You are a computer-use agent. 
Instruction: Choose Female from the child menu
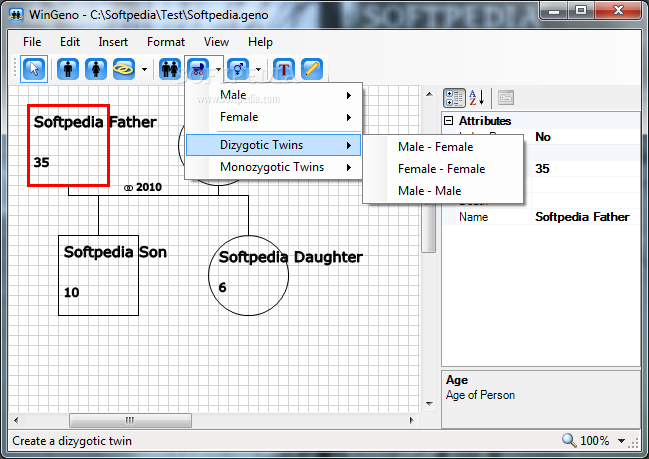pos(273,117)
